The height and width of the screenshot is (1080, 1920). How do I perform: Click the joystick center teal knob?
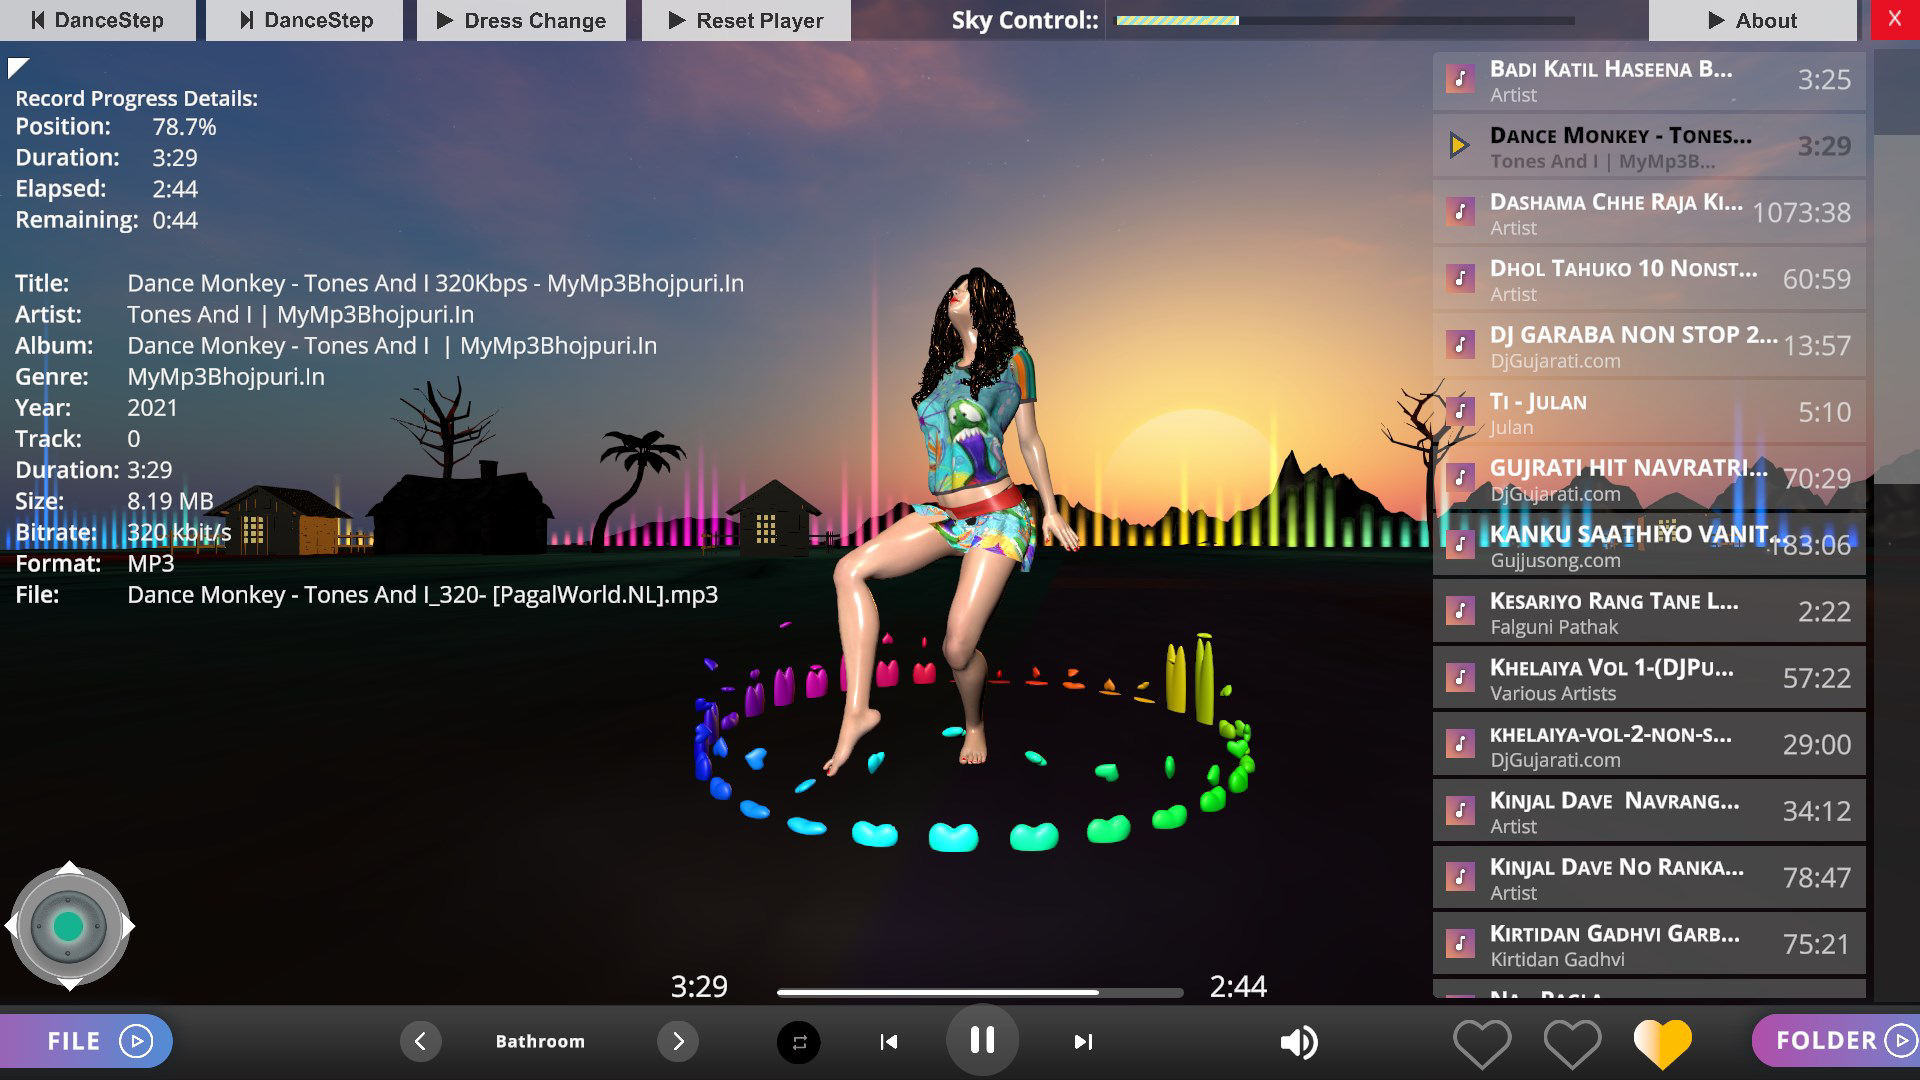click(68, 927)
